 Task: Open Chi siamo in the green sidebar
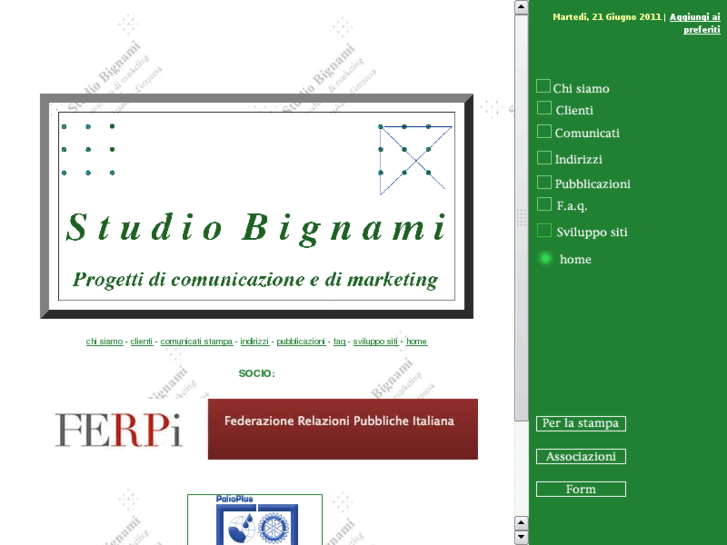[581, 89]
